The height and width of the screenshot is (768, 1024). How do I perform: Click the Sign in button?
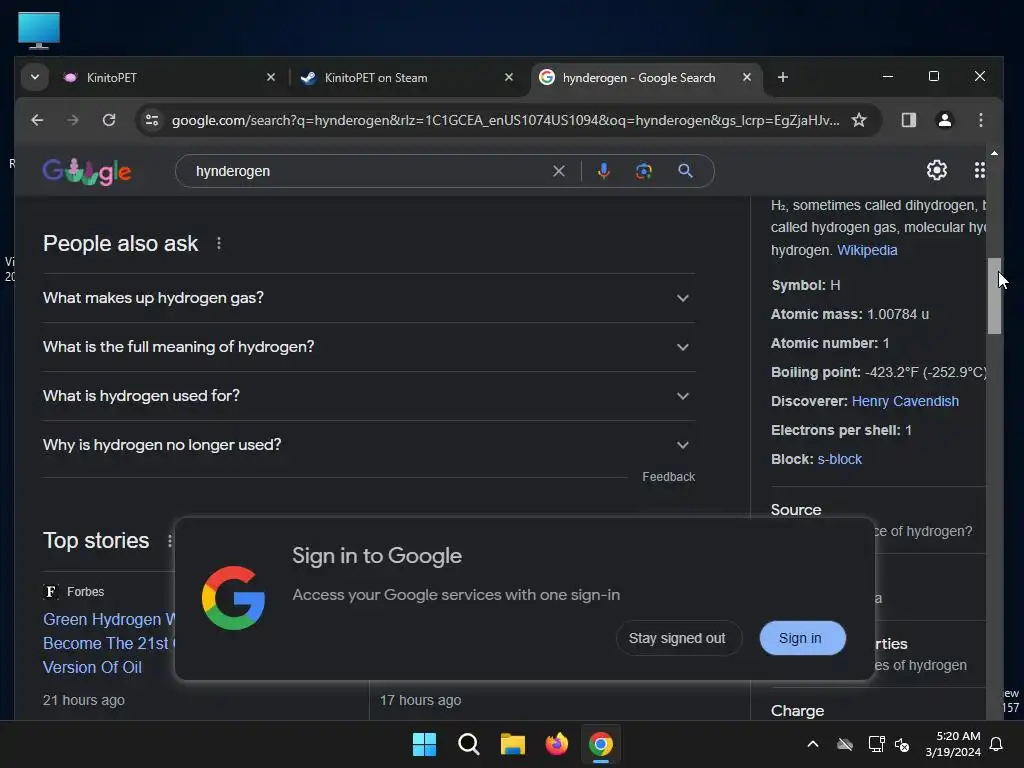coord(801,638)
